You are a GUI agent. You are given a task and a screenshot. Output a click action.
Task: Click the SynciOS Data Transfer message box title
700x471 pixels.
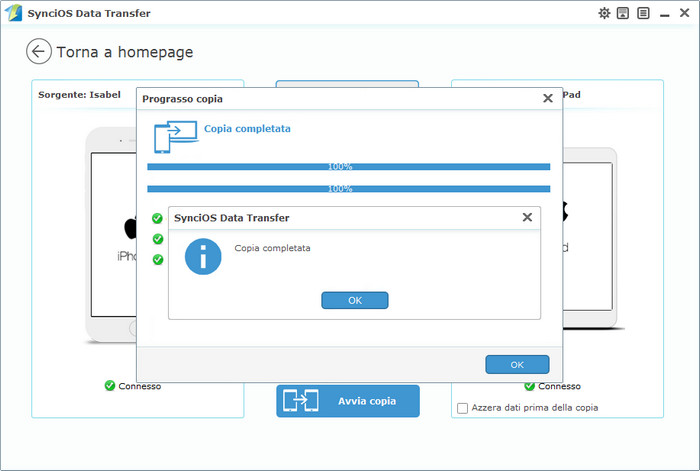[x=231, y=218]
